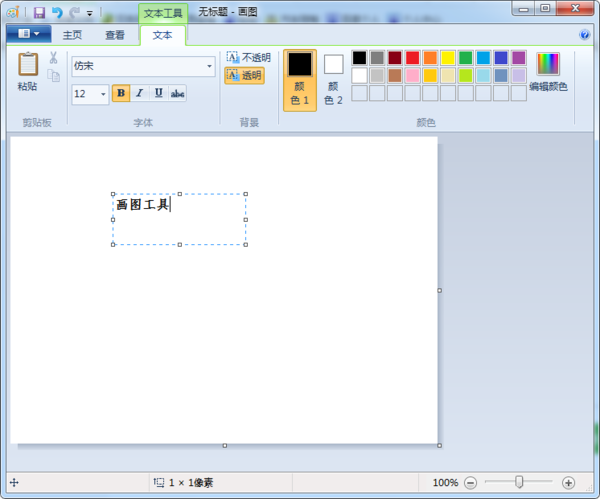The image size is (600, 499).
Task: Pick the red palette color
Action: pos(412,58)
